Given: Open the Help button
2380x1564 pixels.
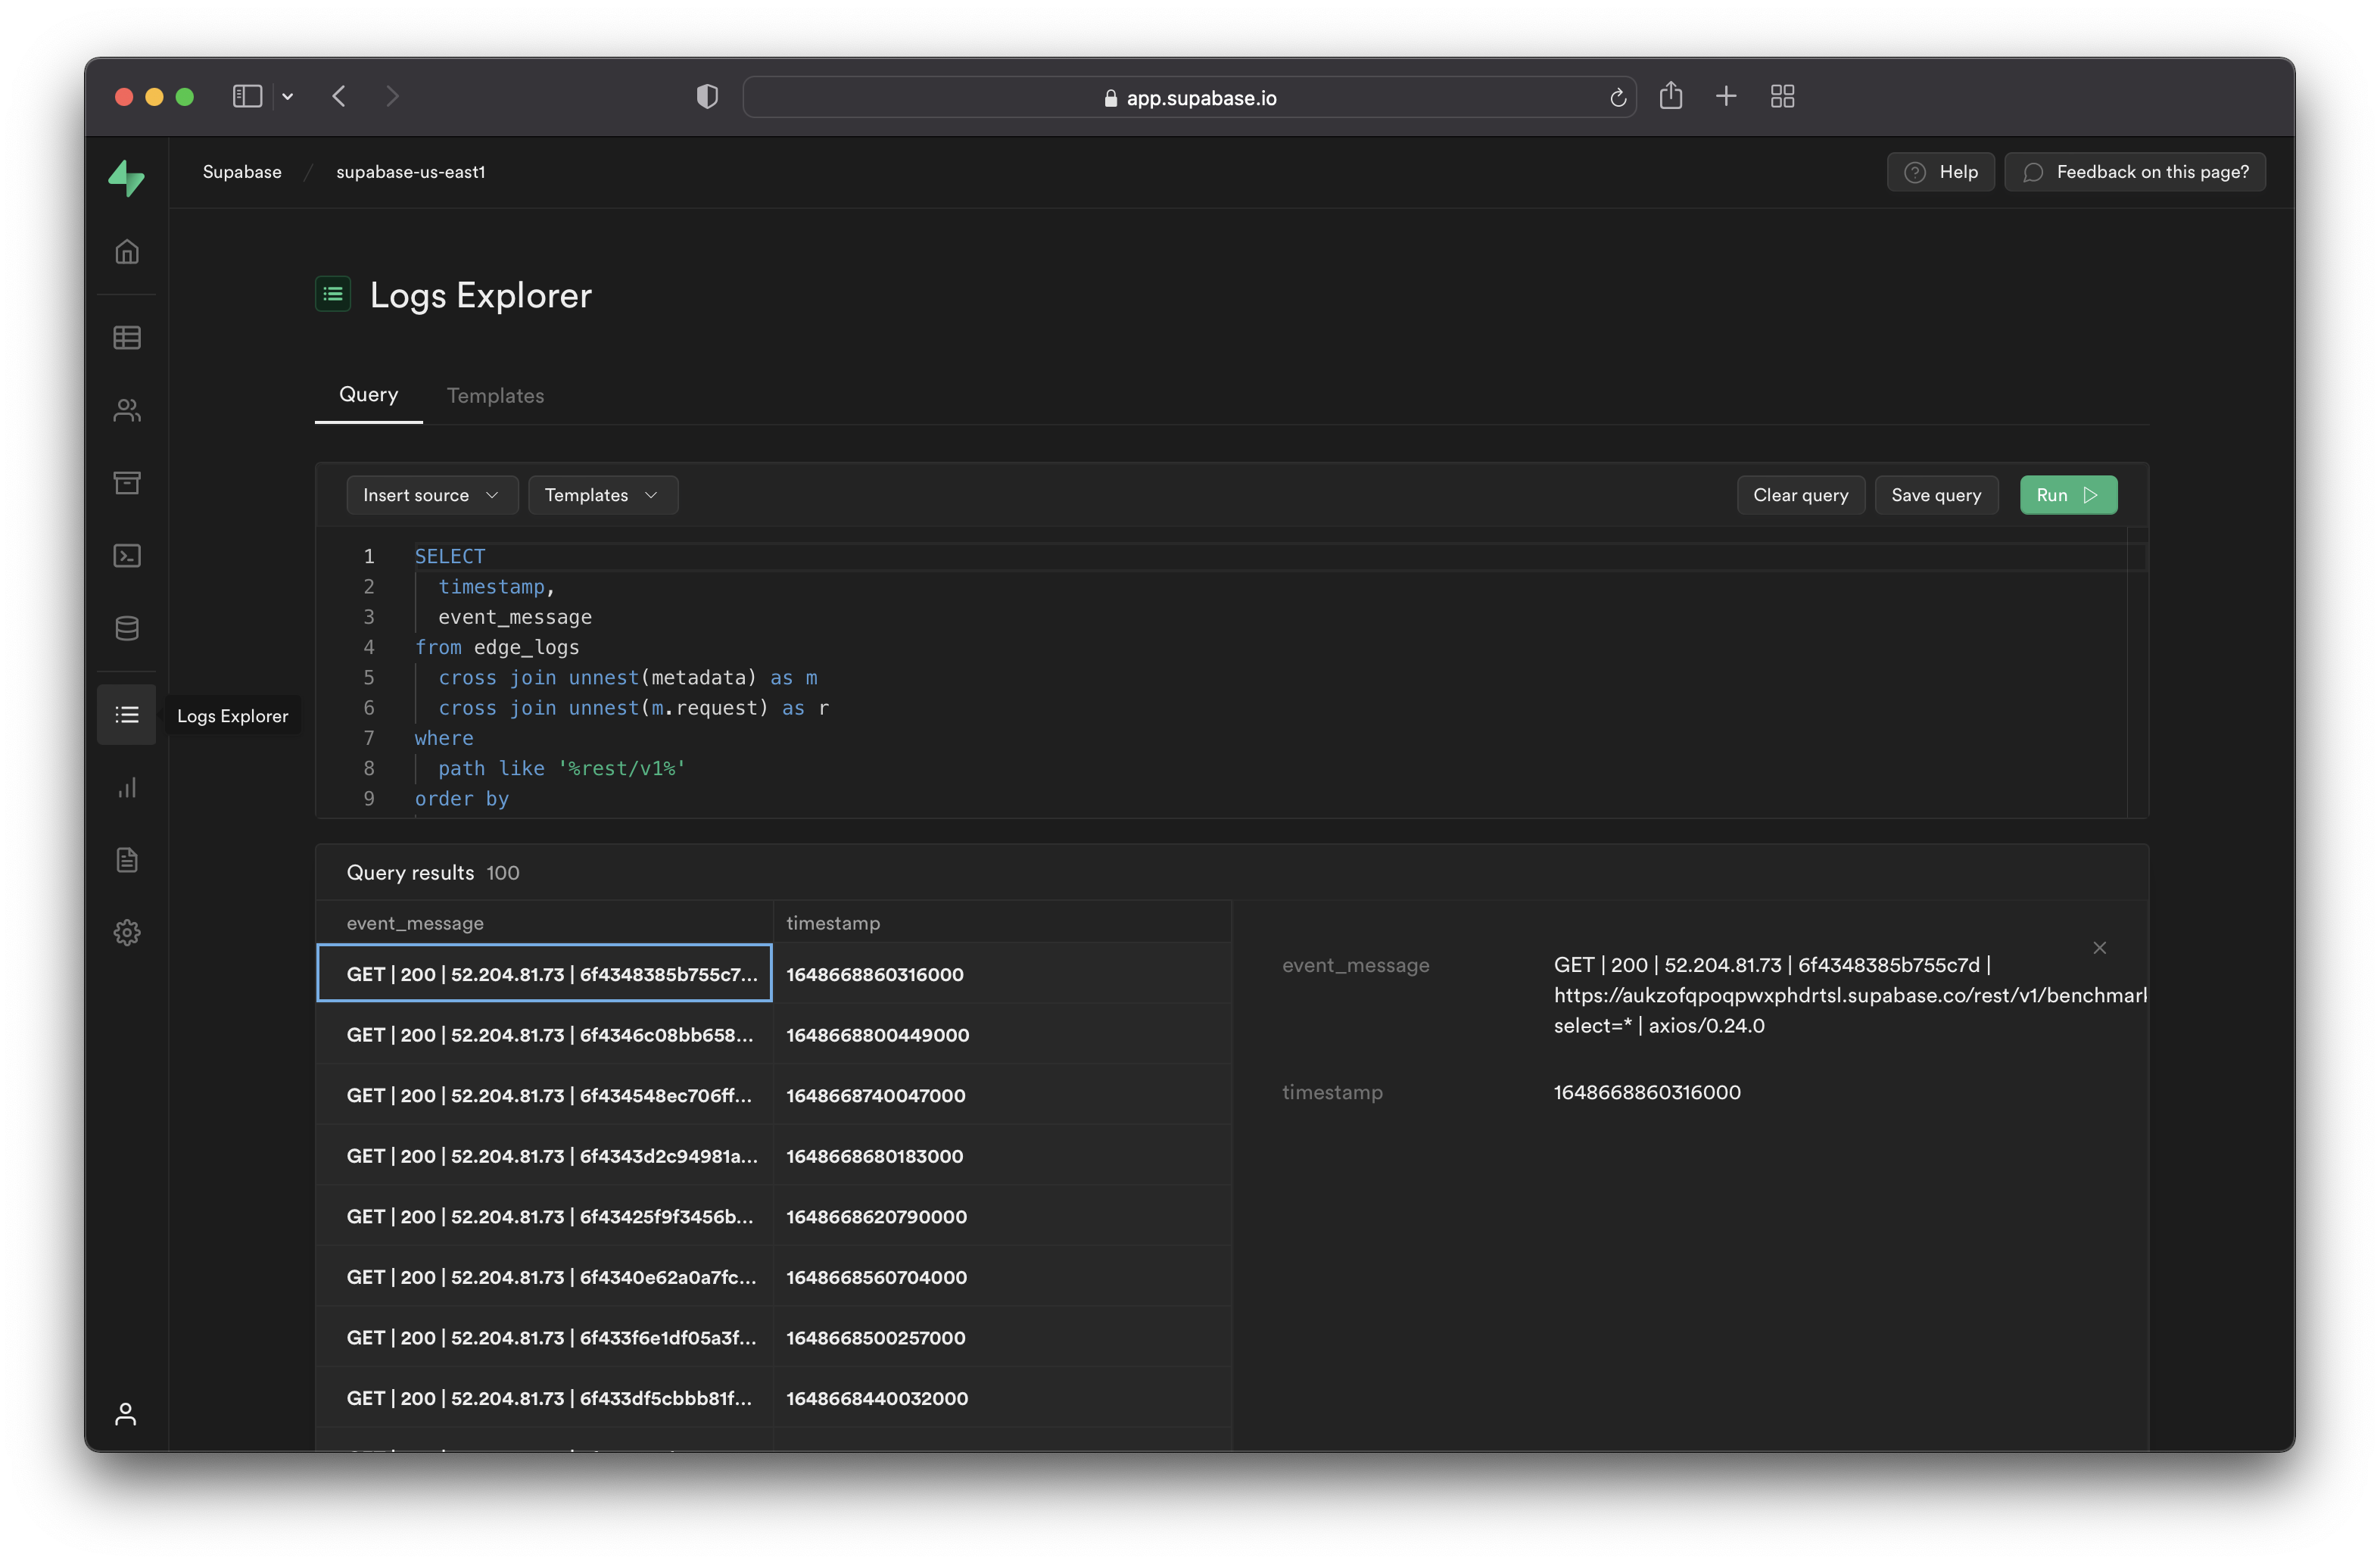Looking at the screenshot, I should click(1940, 172).
